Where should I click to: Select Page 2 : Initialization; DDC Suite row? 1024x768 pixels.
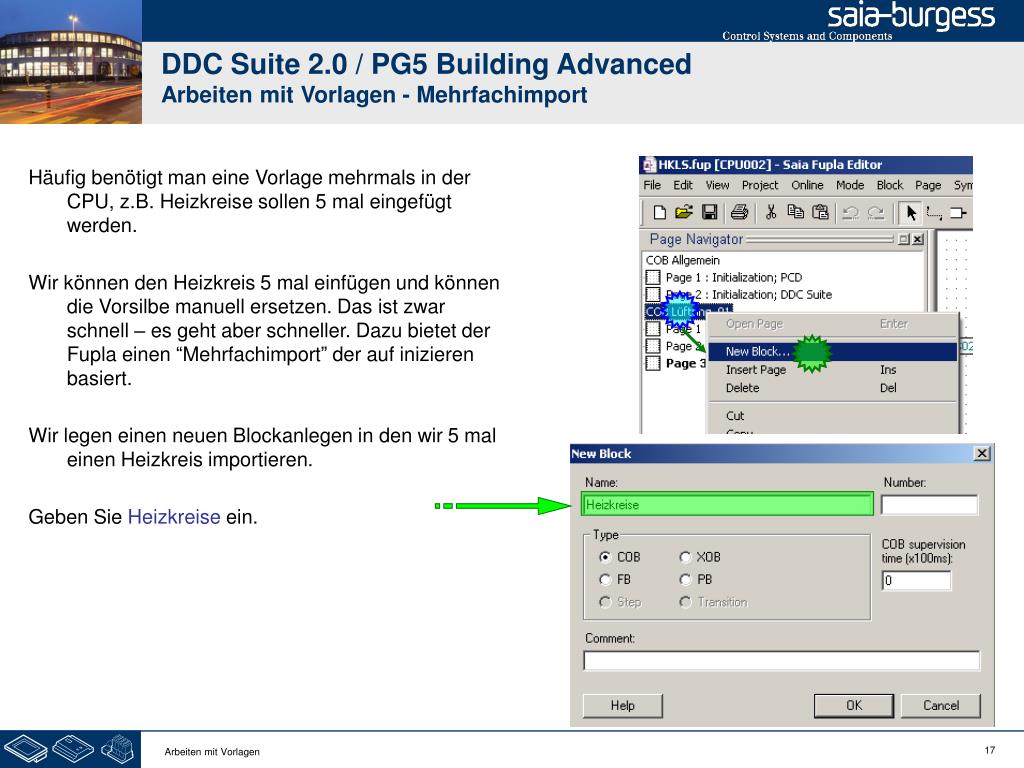[739, 295]
